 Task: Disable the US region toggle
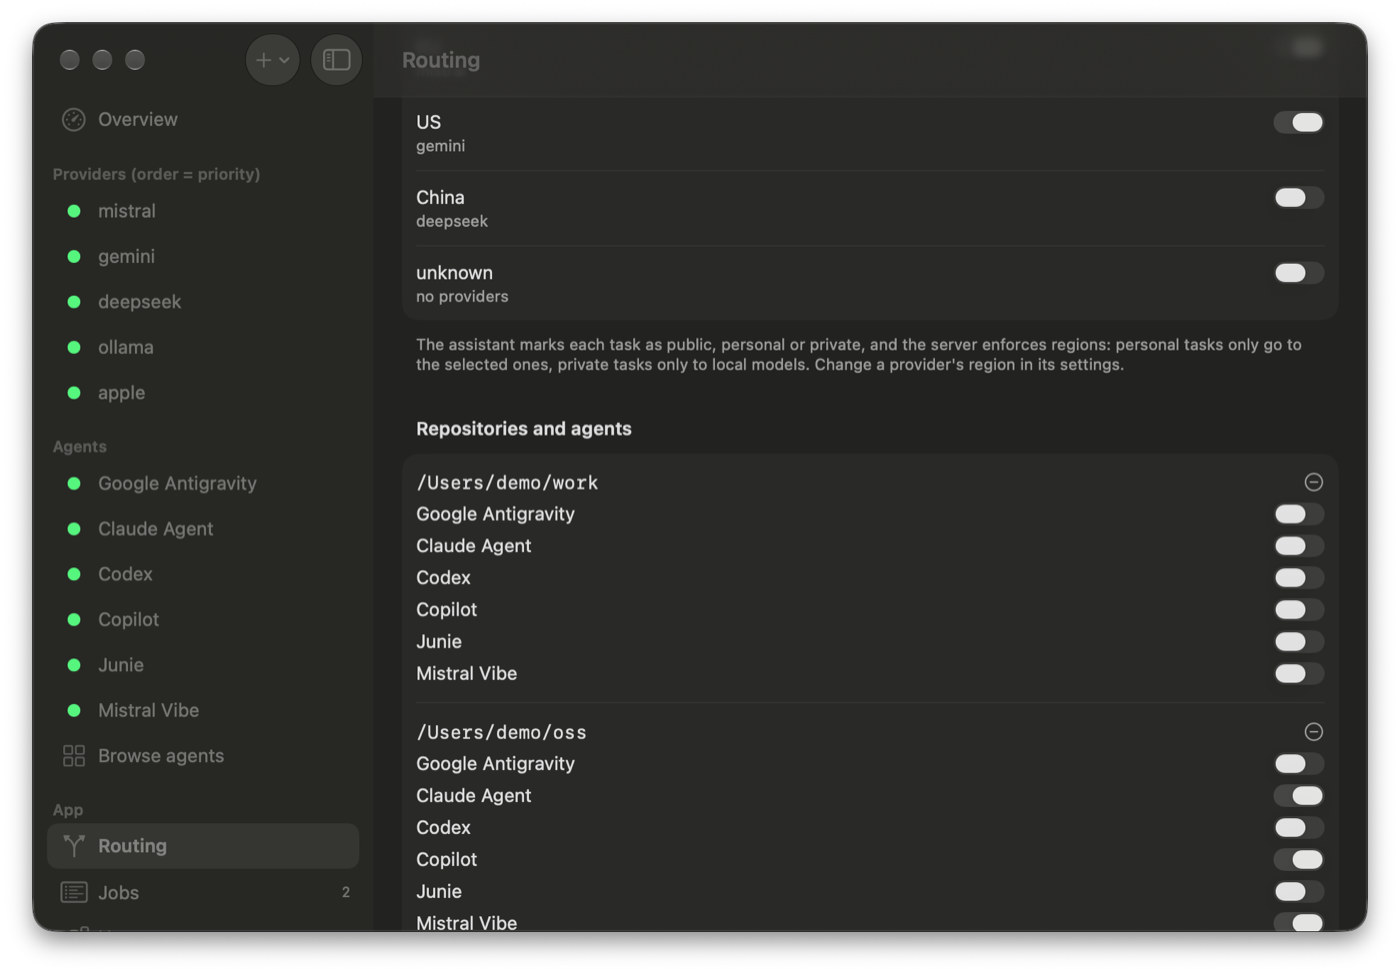1299,122
